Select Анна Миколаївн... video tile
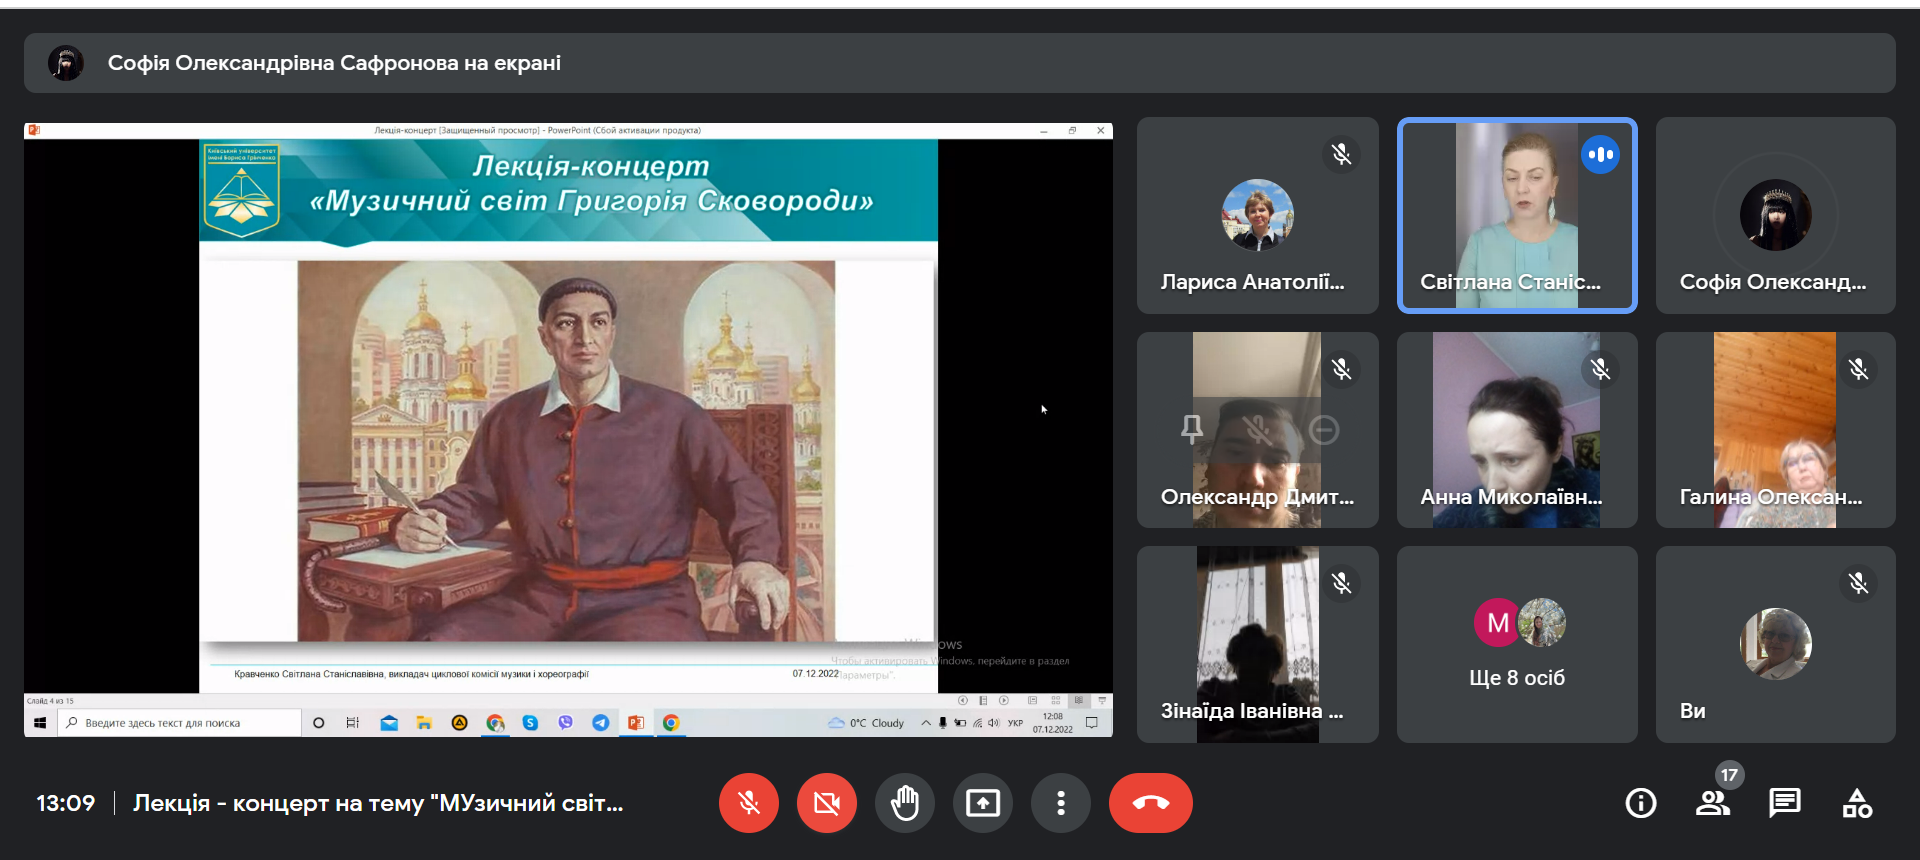This screenshot has width=1920, height=860. pyautogui.click(x=1516, y=430)
